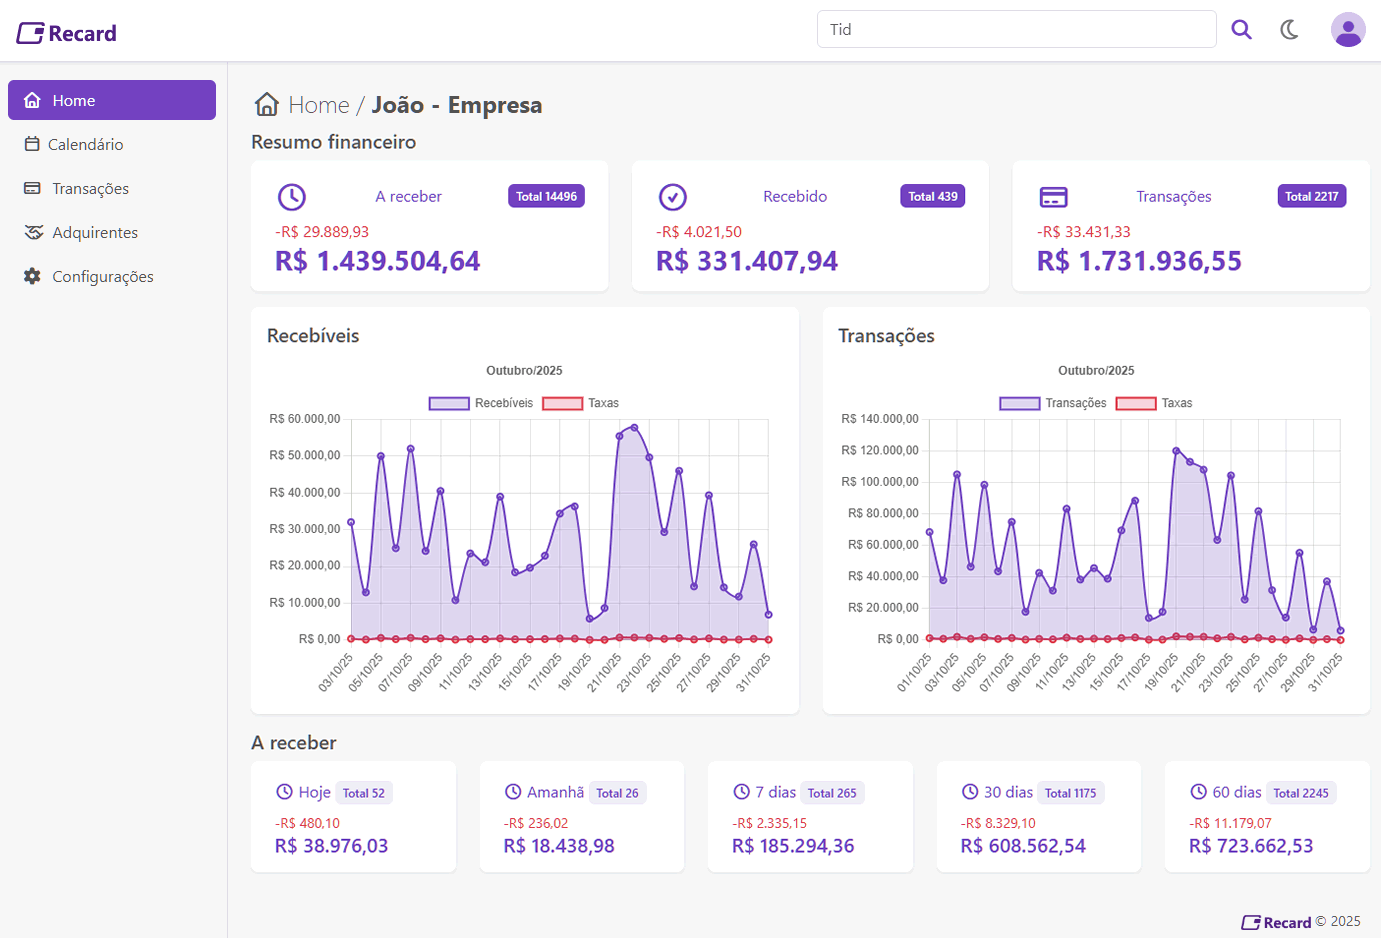Image resolution: width=1381 pixels, height=938 pixels.
Task: Click the search magnifier icon
Action: click(x=1241, y=30)
